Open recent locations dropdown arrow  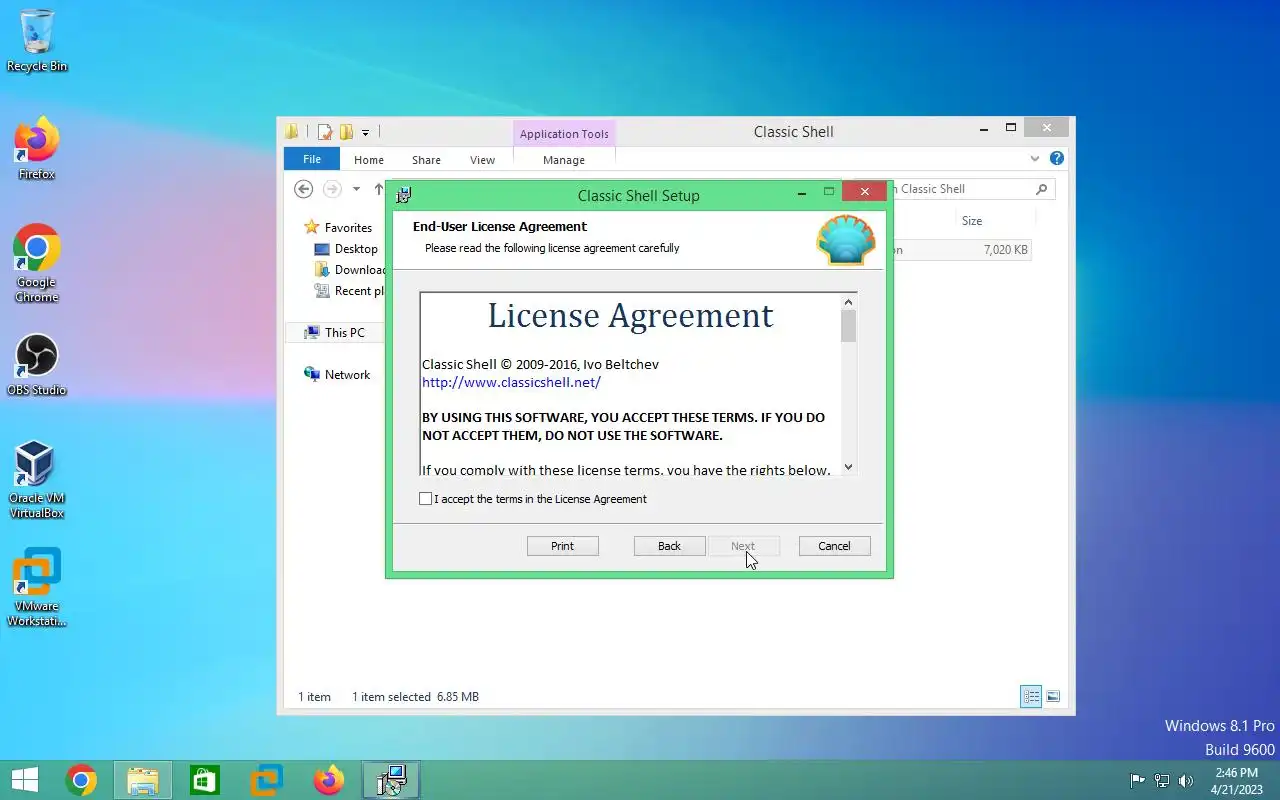click(x=356, y=189)
